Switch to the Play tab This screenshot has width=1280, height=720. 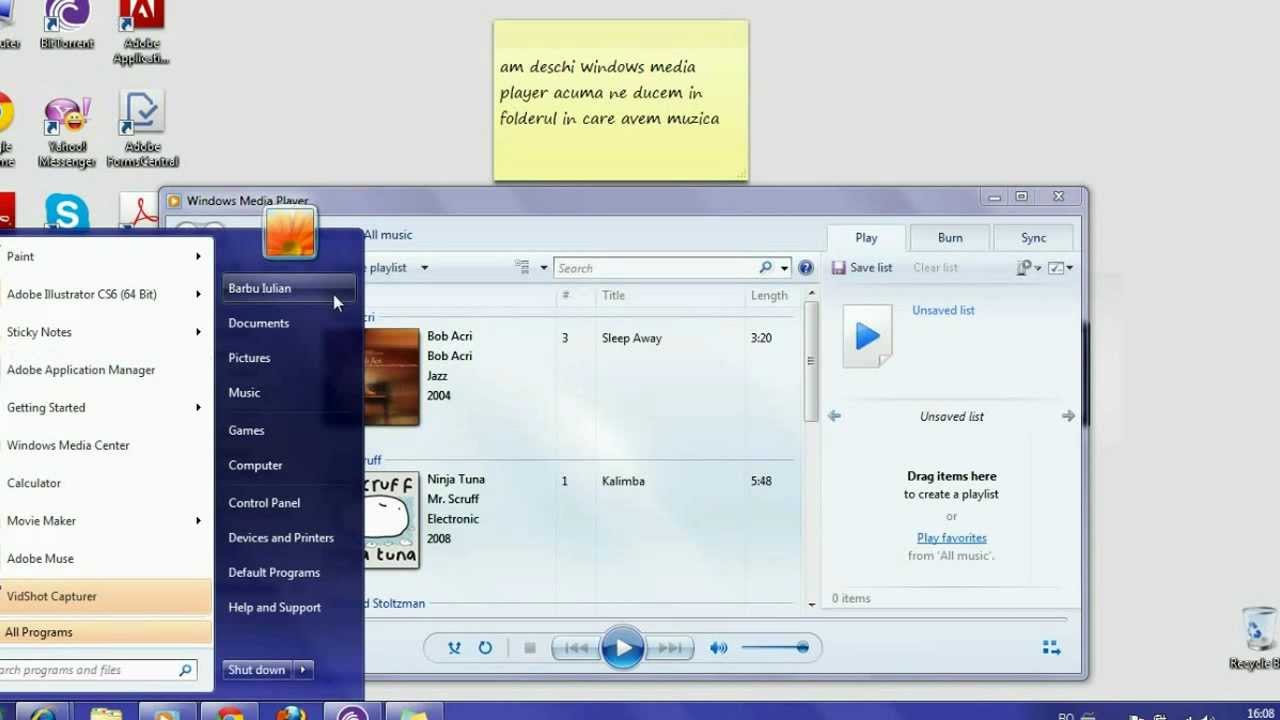(x=866, y=238)
